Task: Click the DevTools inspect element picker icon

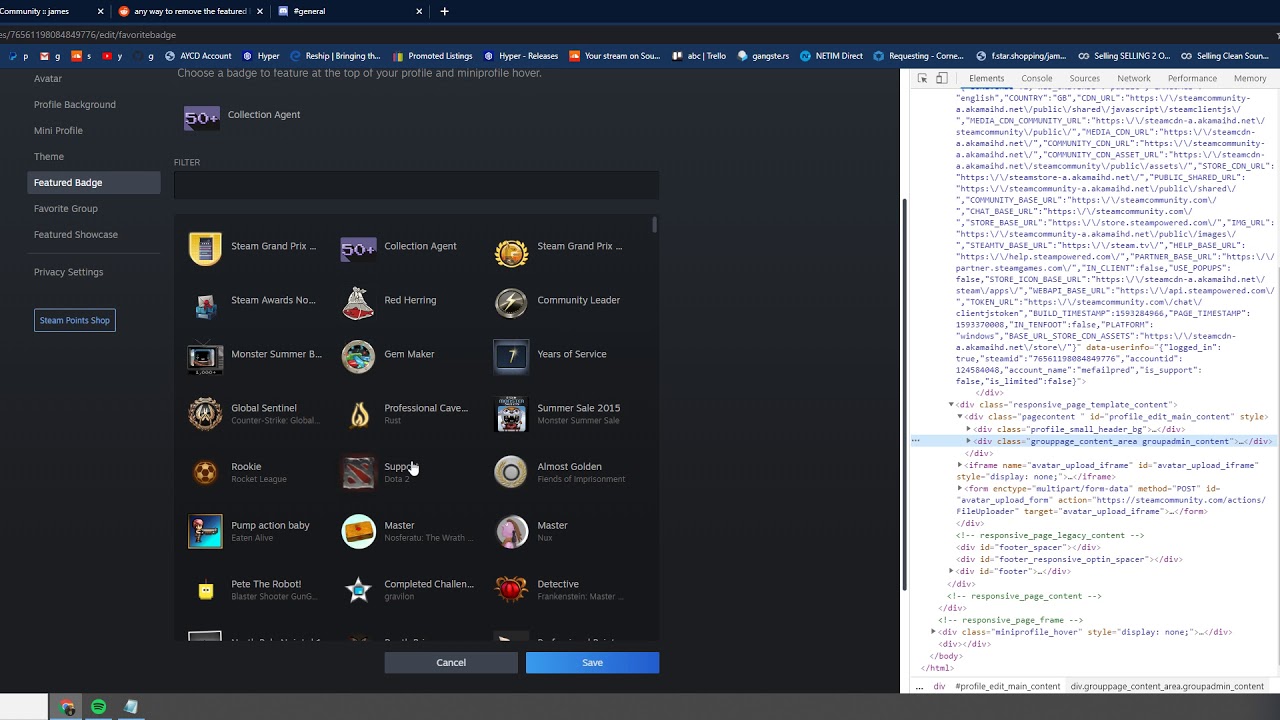Action: [x=922, y=78]
